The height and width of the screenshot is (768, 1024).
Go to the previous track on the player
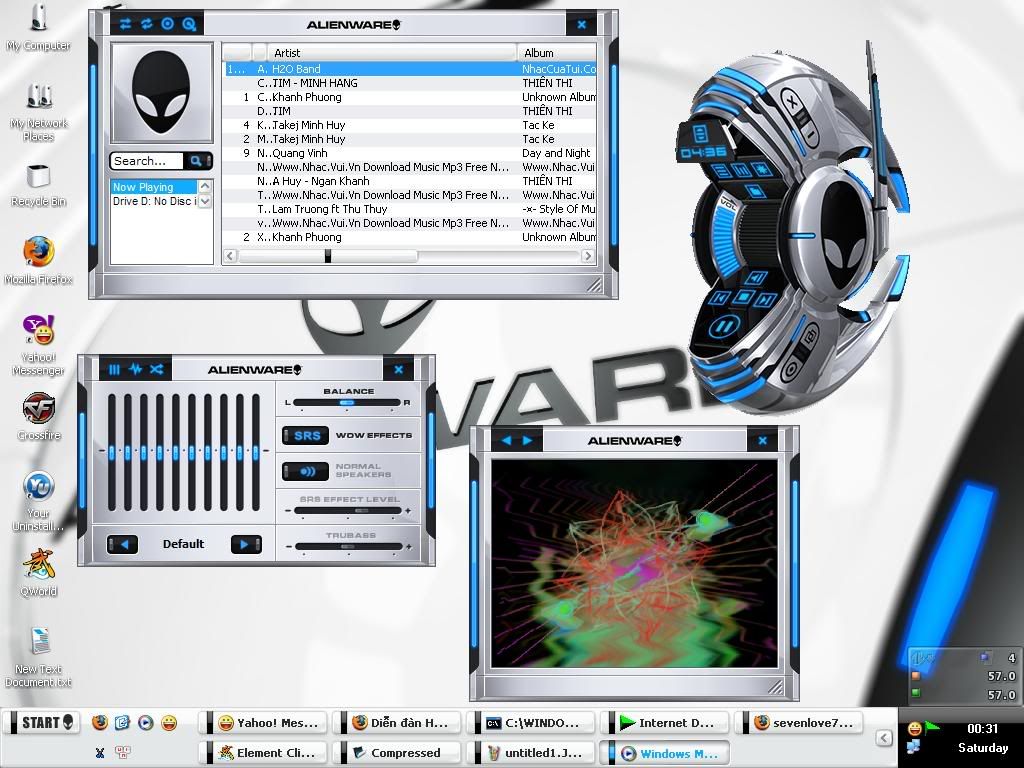[720, 298]
